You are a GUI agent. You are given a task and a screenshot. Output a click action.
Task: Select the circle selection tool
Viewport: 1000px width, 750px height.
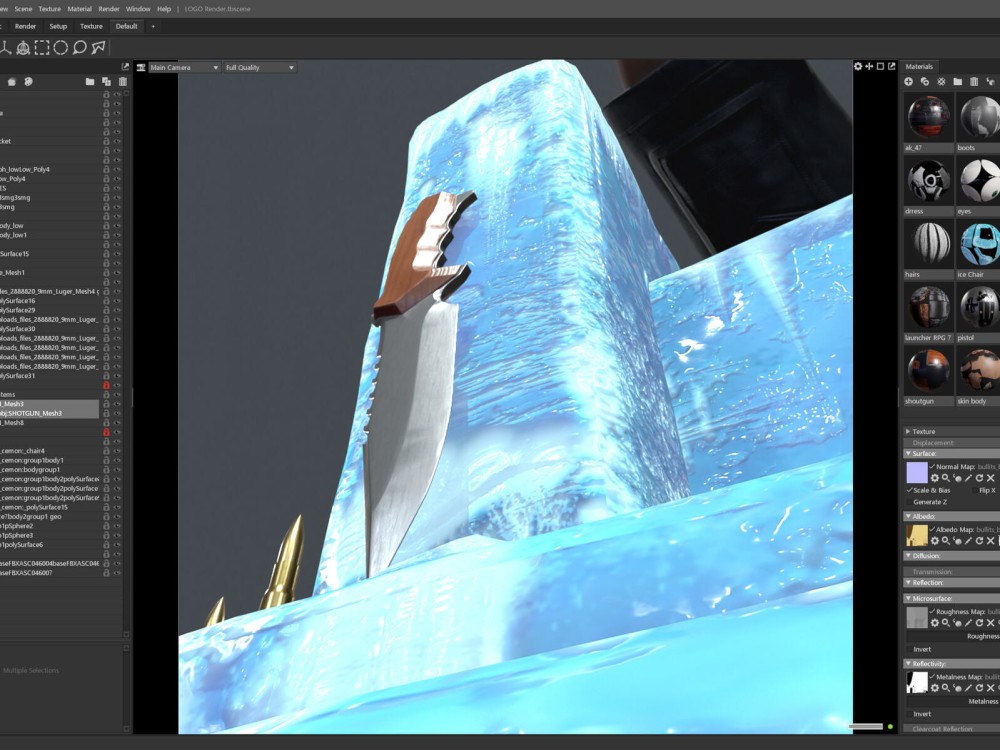[61, 48]
